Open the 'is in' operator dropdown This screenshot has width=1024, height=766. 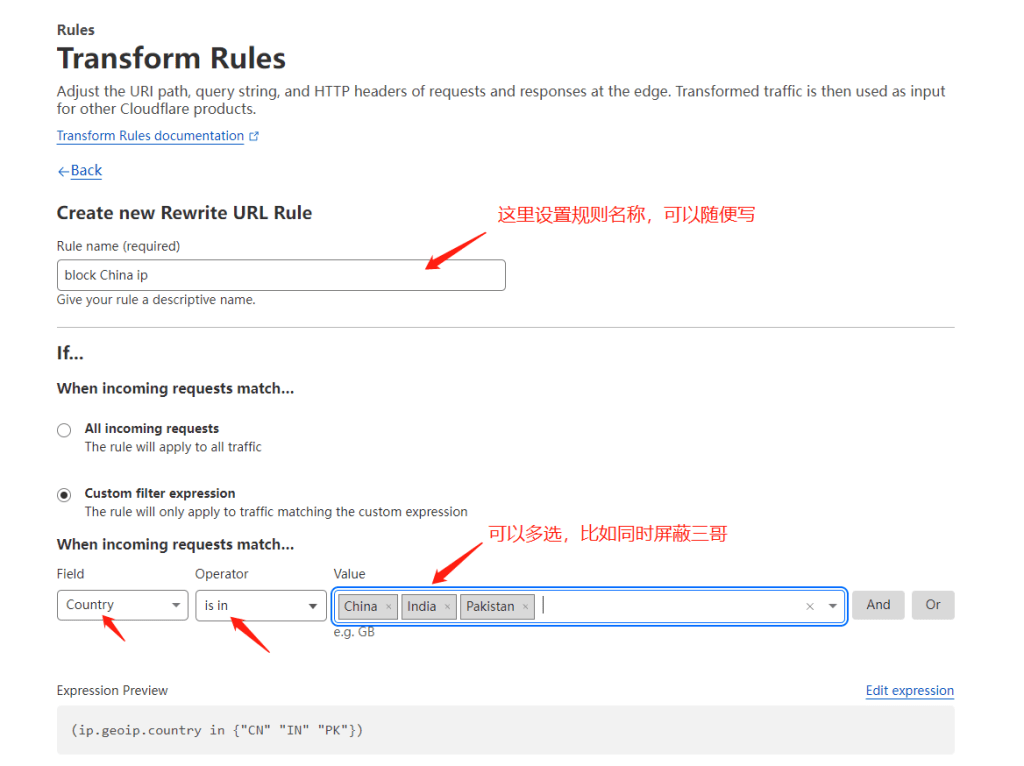click(260, 605)
